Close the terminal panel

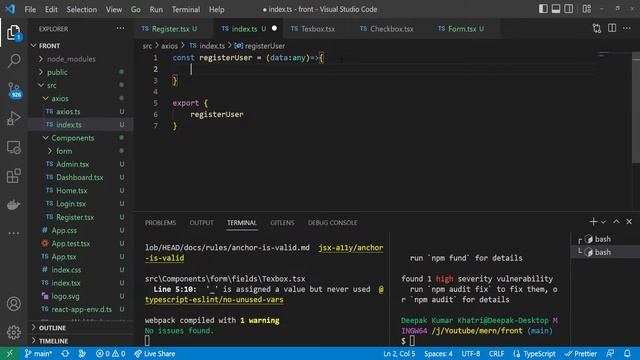pyautogui.click(x=629, y=222)
